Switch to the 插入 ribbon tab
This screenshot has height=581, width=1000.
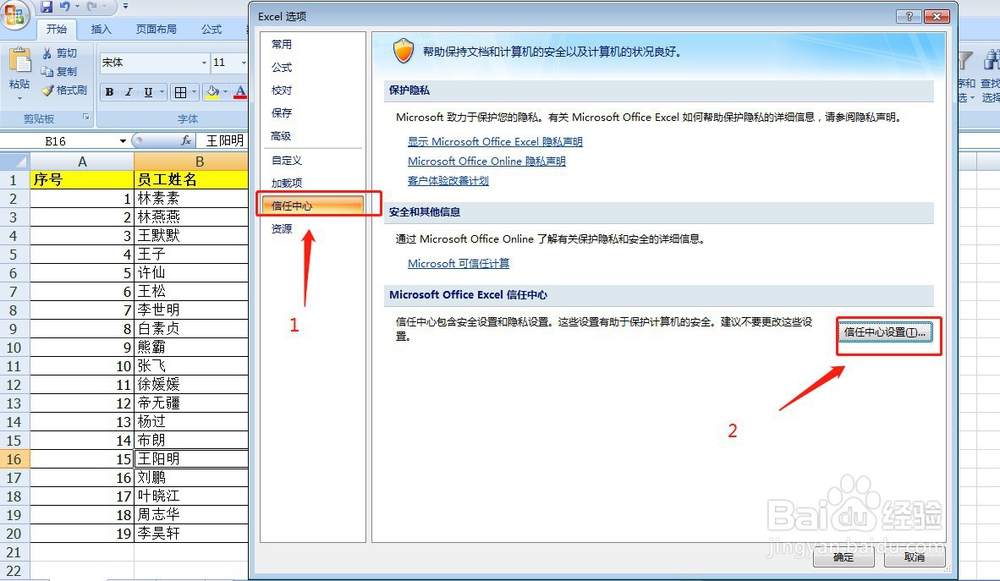[x=101, y=29]
